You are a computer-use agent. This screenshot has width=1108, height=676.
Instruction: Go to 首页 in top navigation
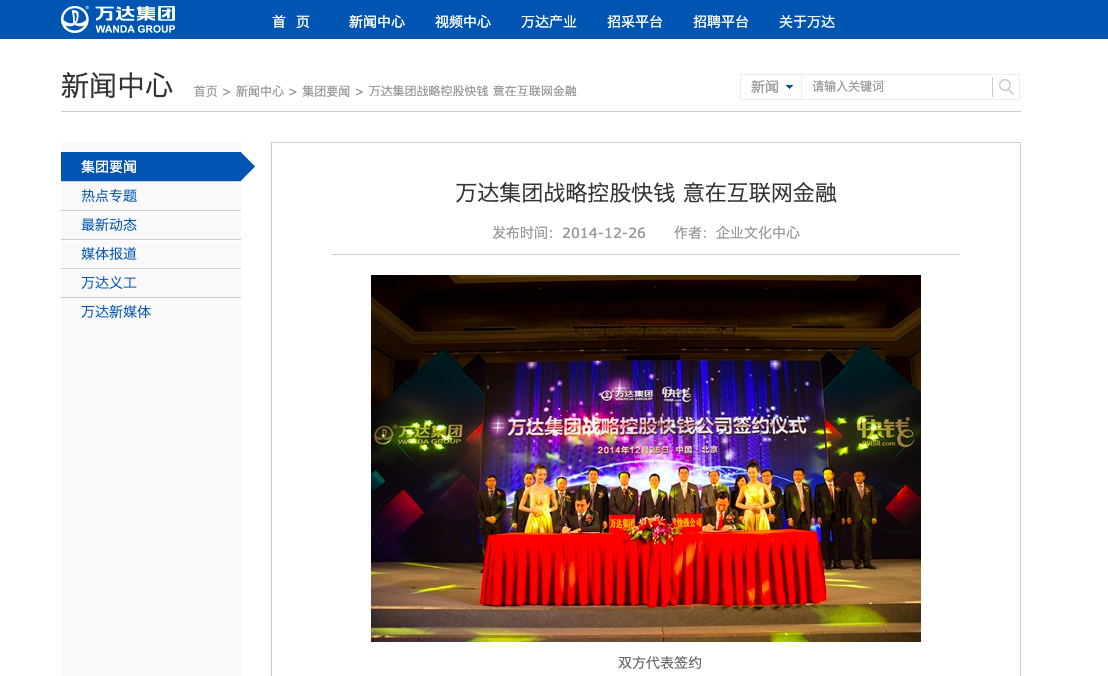(x=291, y=22)
